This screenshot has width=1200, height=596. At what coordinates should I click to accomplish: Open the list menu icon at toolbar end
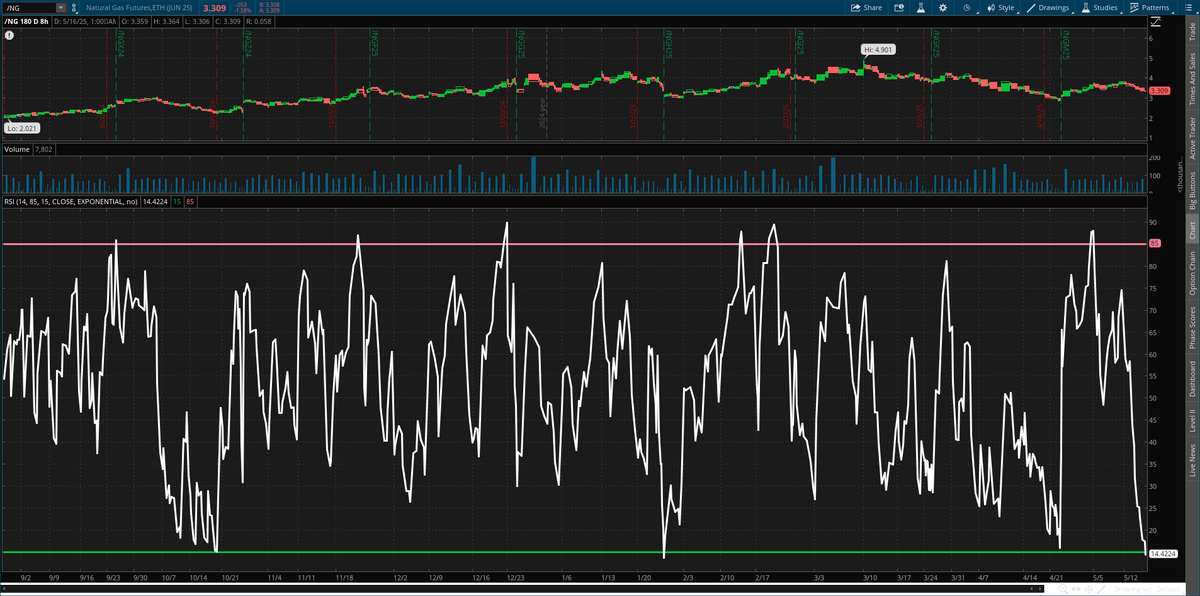tap(1188, 7)
